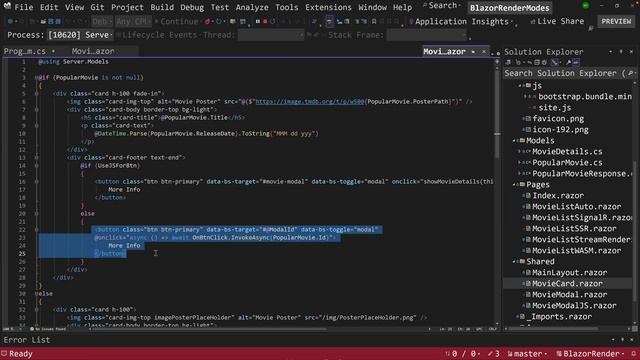Viewport: 640px width, 360px height.
Task: Open the File menu
Action: pos(24,7)
